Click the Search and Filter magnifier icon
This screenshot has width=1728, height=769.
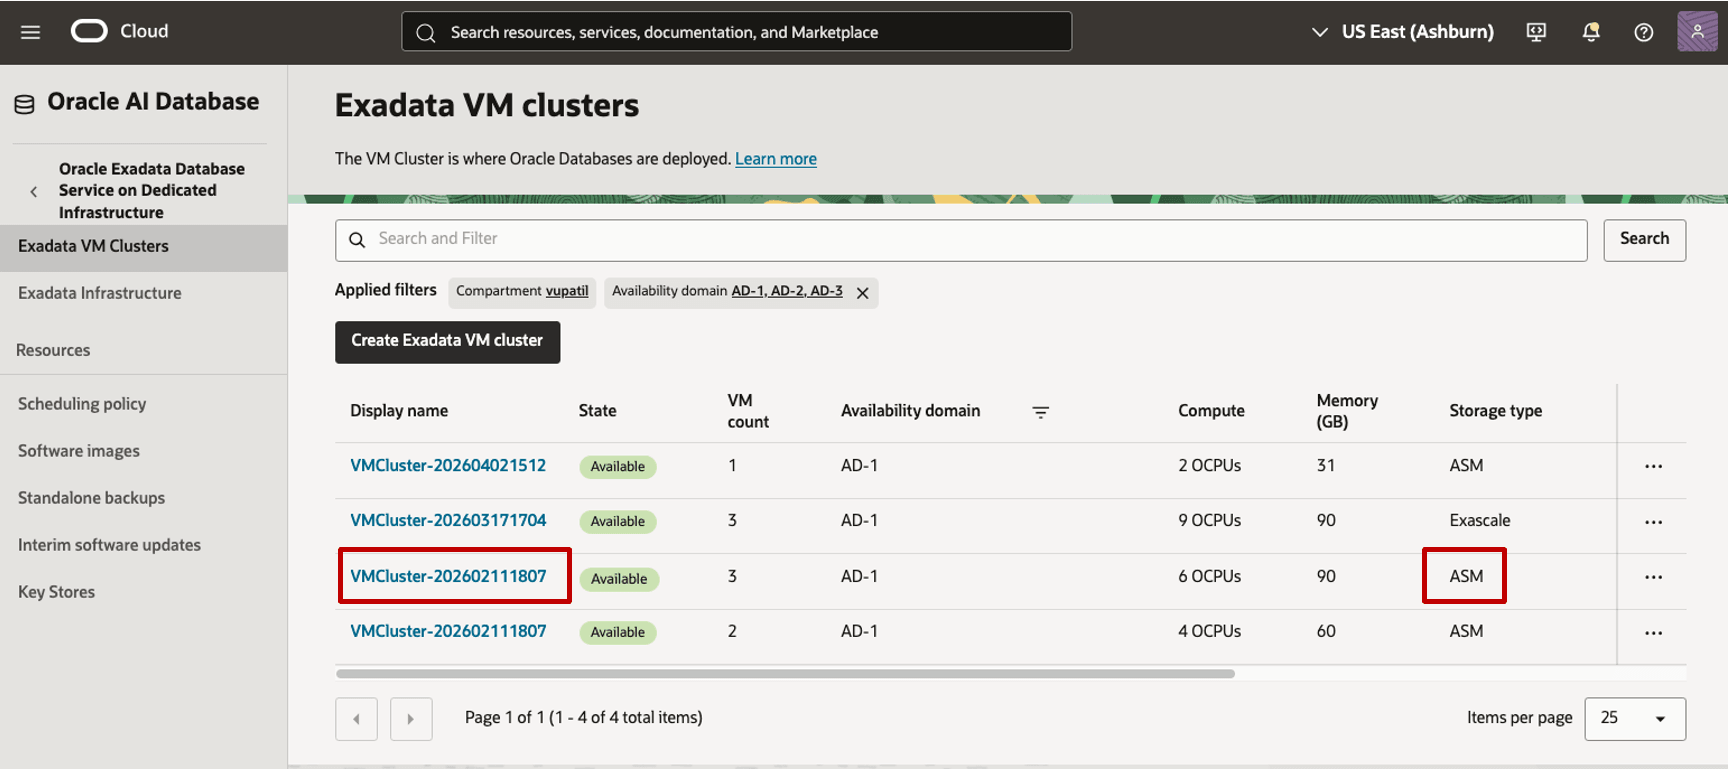click(x=357, y=240)
